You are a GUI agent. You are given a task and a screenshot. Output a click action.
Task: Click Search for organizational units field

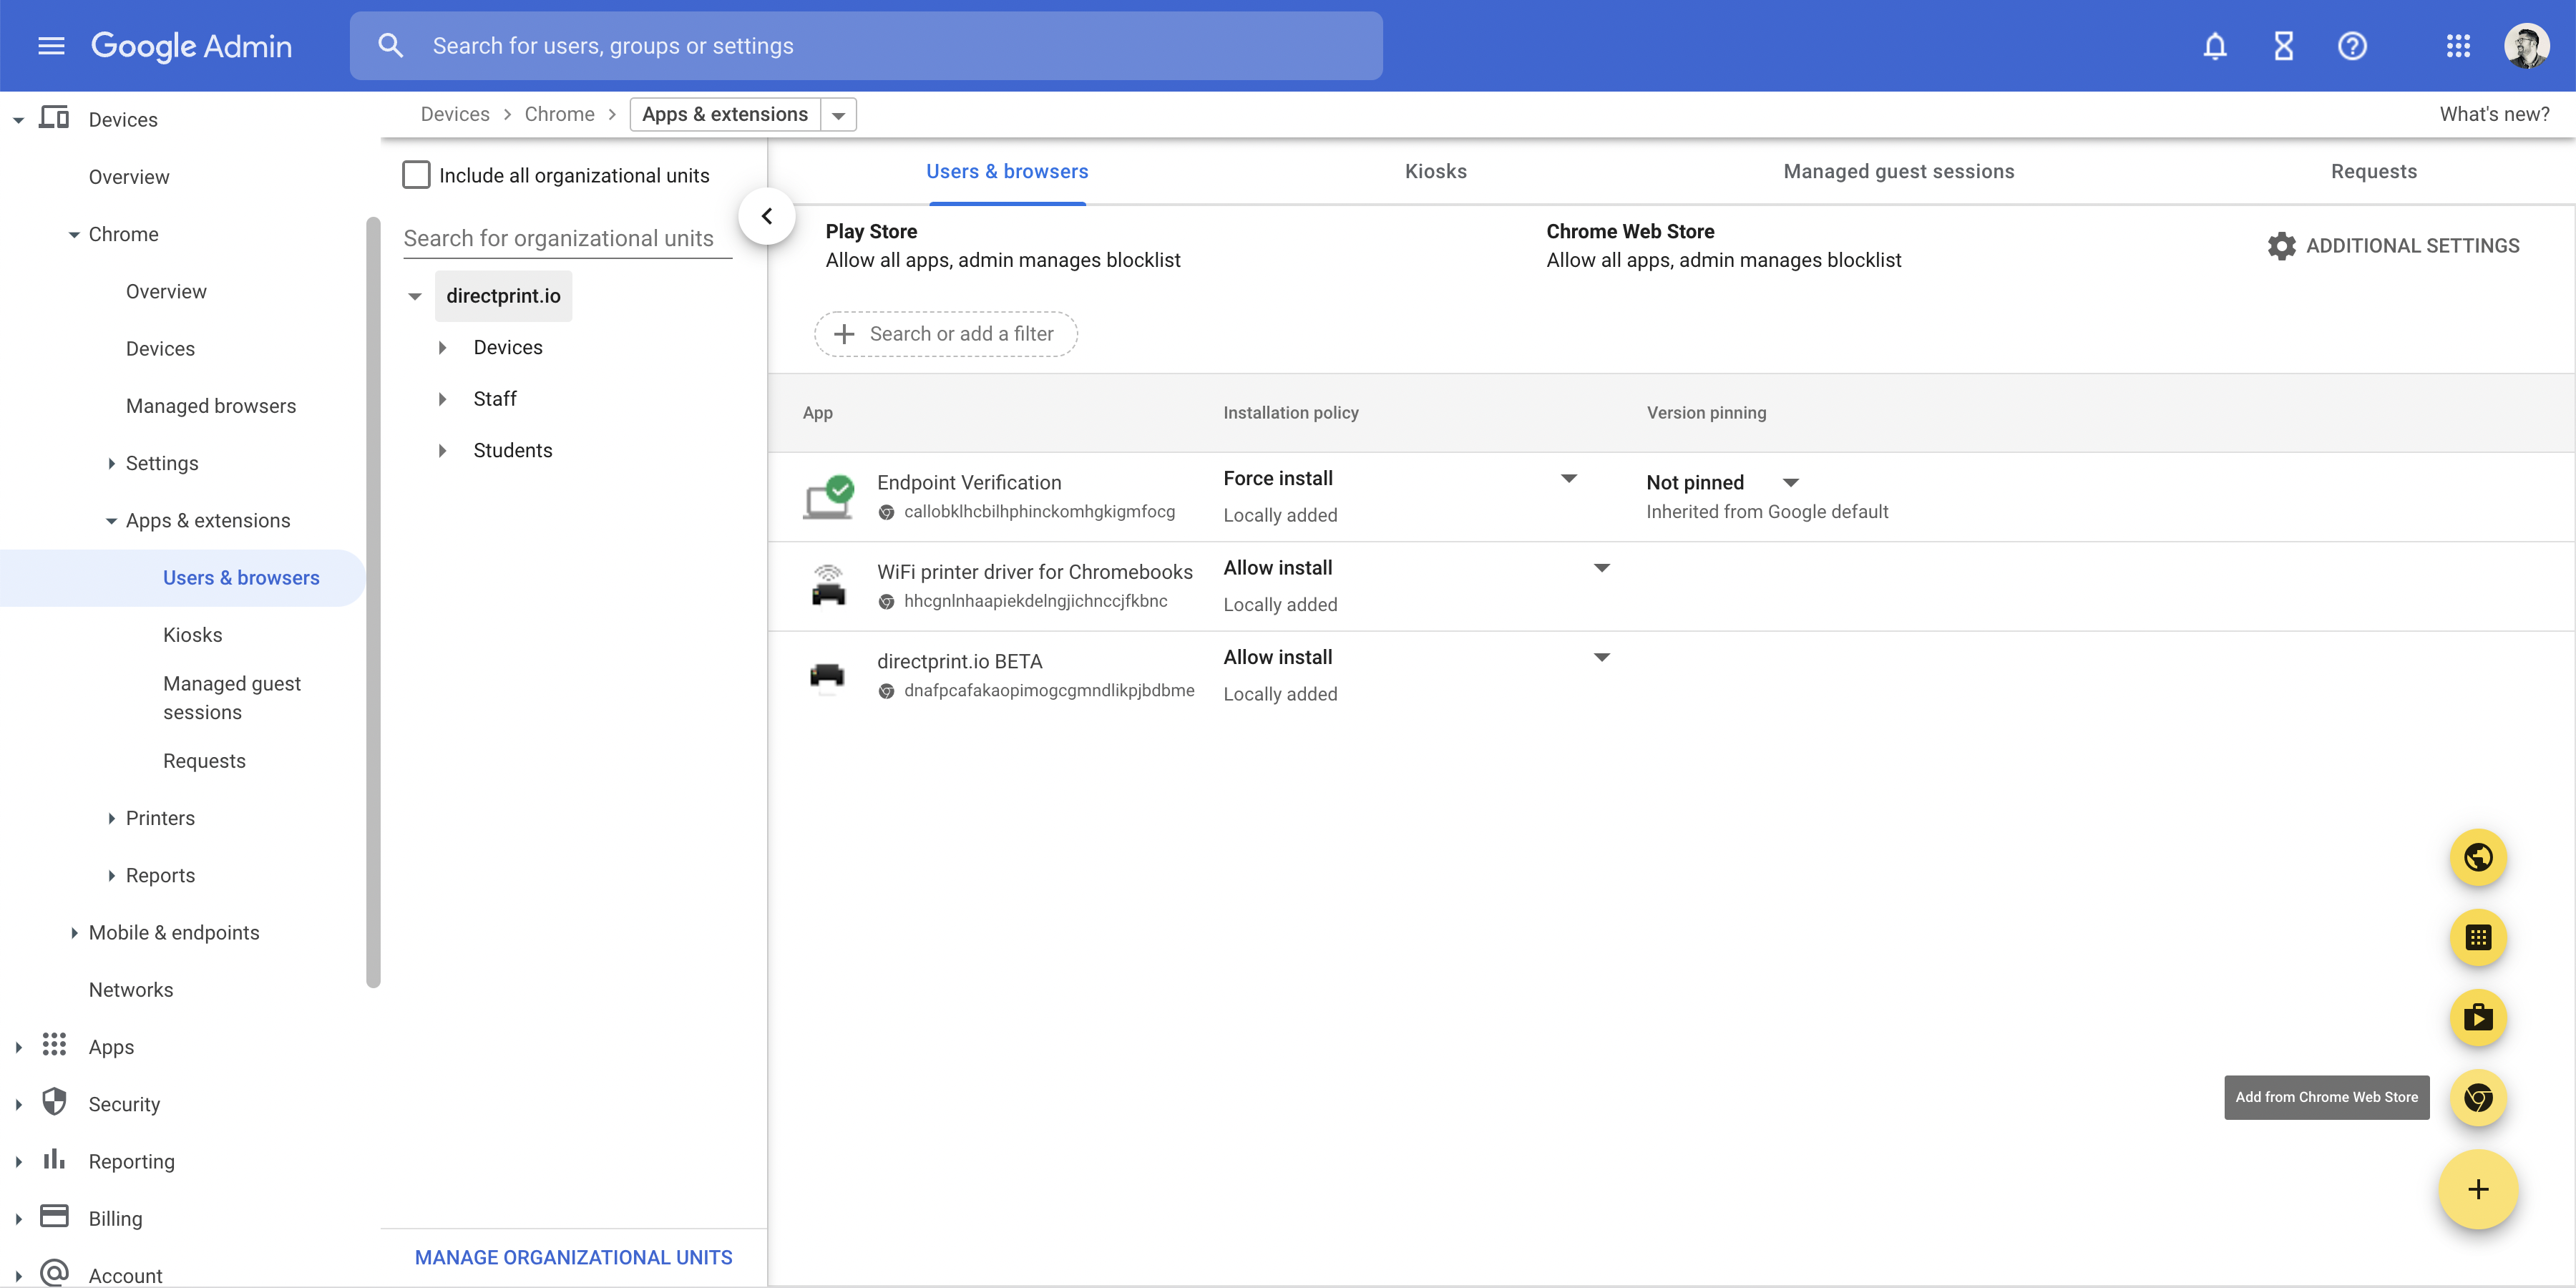[x=567, y=239]
